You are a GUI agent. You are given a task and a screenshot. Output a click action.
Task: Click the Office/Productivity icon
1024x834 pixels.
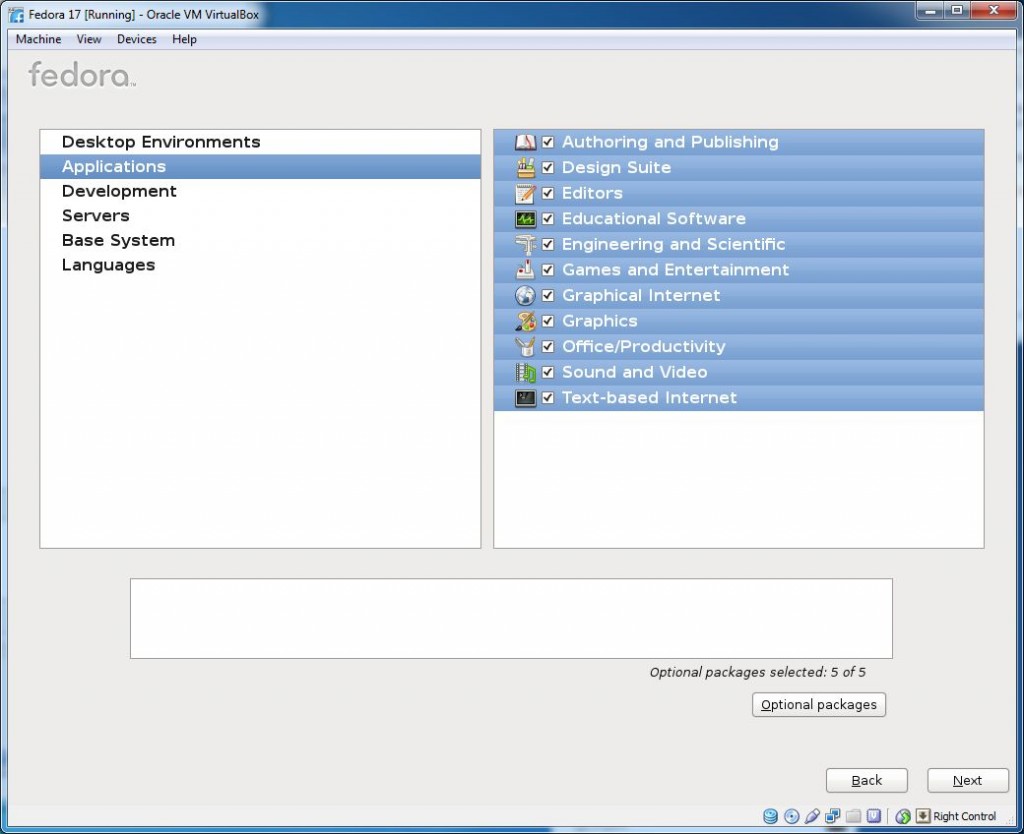(525, 346)
